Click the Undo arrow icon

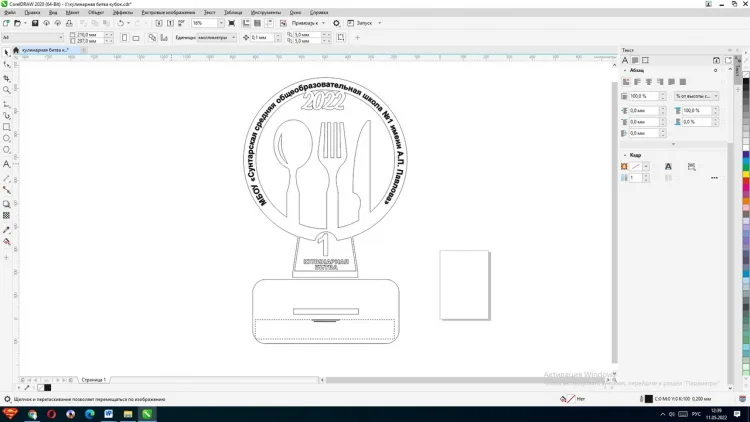click(x=121, y=23)
